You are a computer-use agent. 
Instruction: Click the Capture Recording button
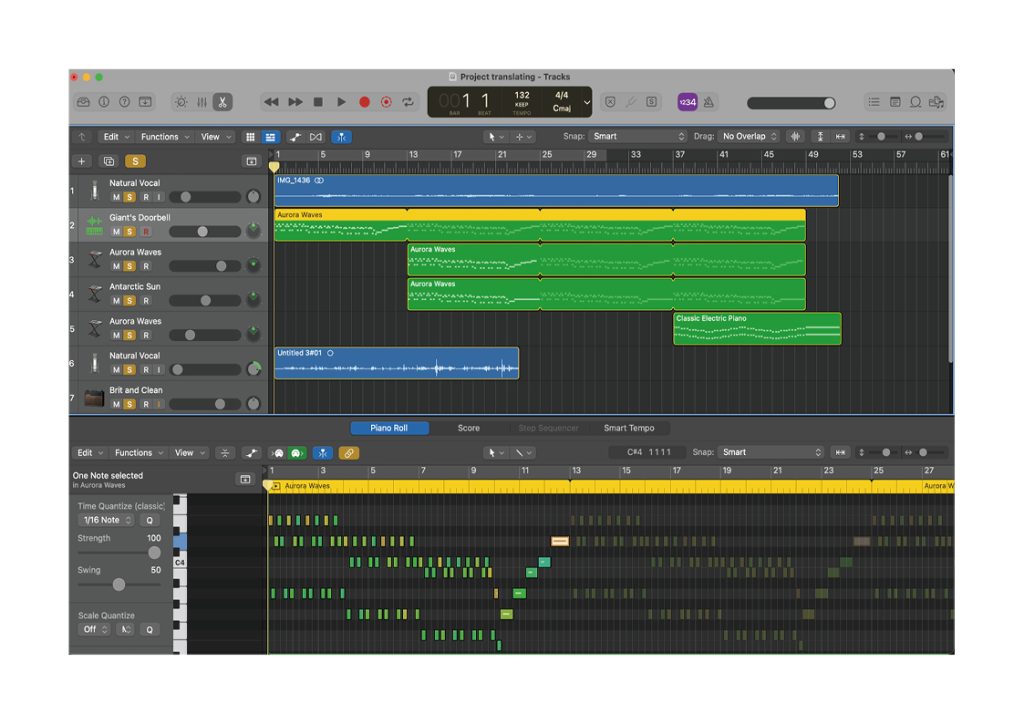click(x=386, y=102)
